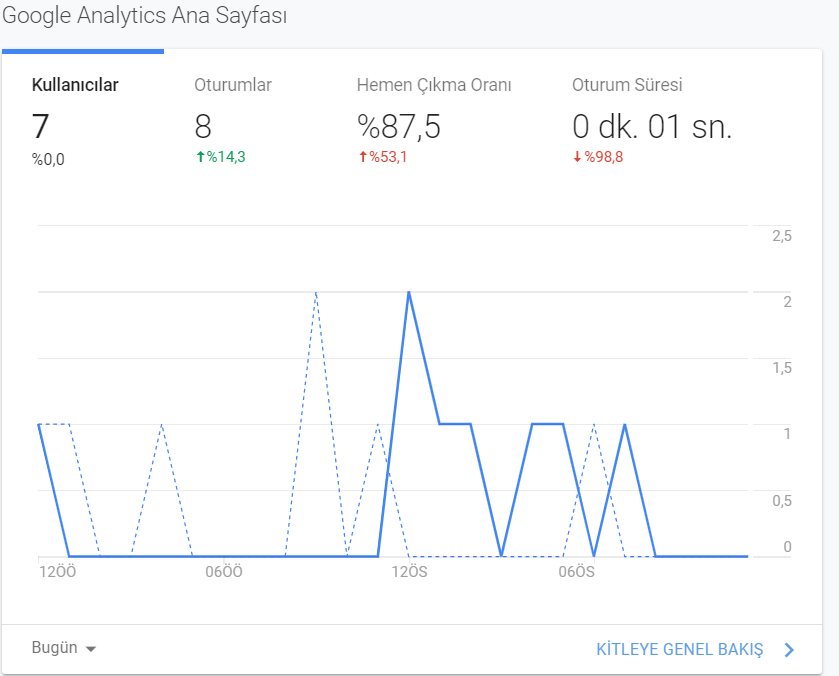The width and height of the screenshot is (839, 676).
Task: Click the 0 dk. 01 sn. duration value
Action: coord(652,127)
